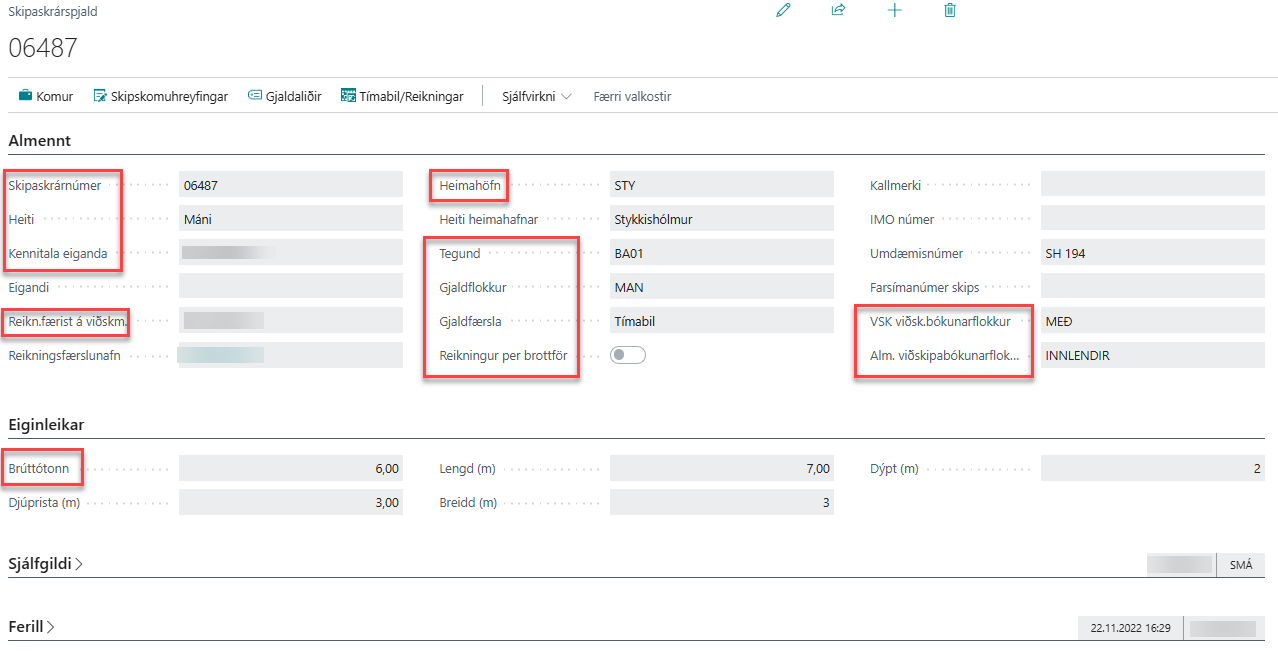Click the SMÁ summary value in Sjálfgildi
The image size is (1278, 658).
pos(1240,565)
